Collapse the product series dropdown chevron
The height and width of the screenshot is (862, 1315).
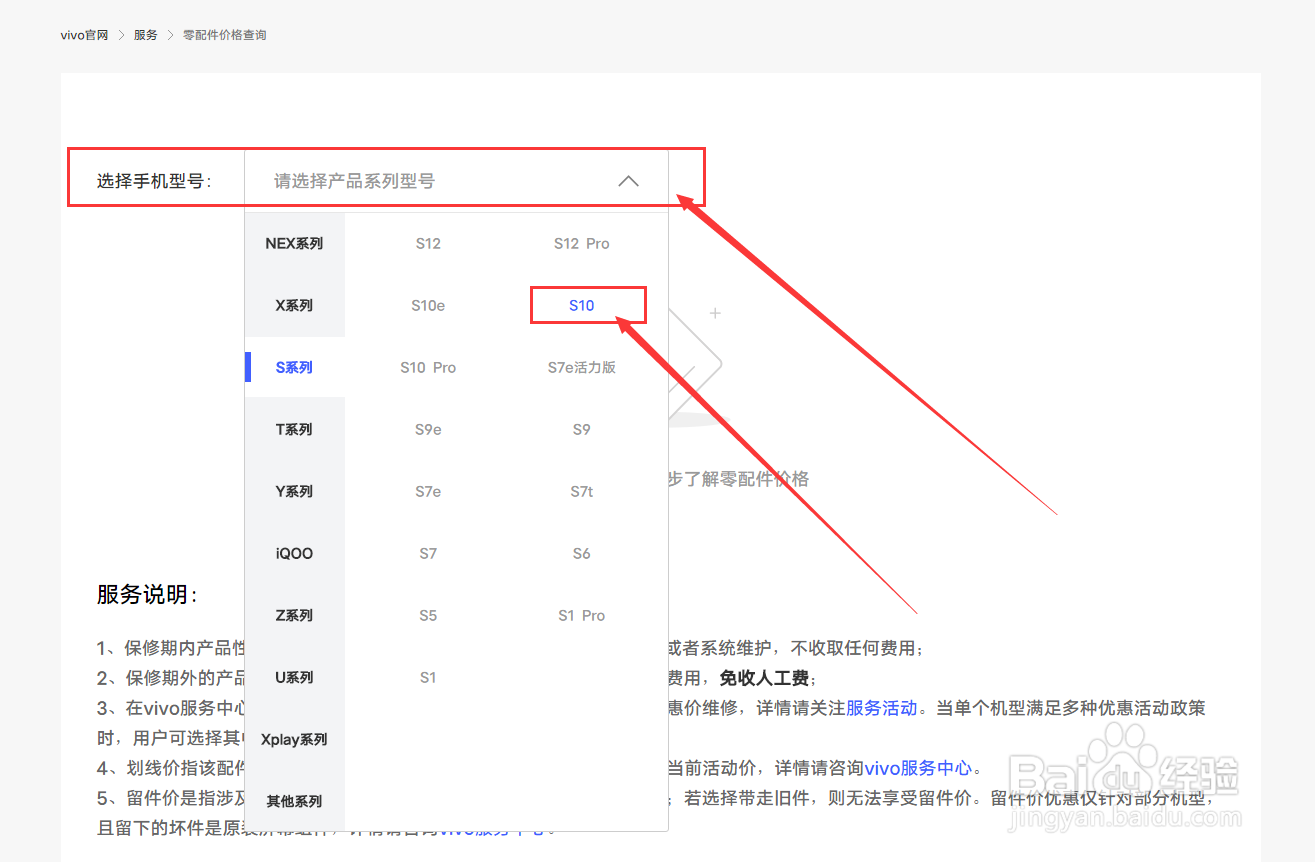628,181
